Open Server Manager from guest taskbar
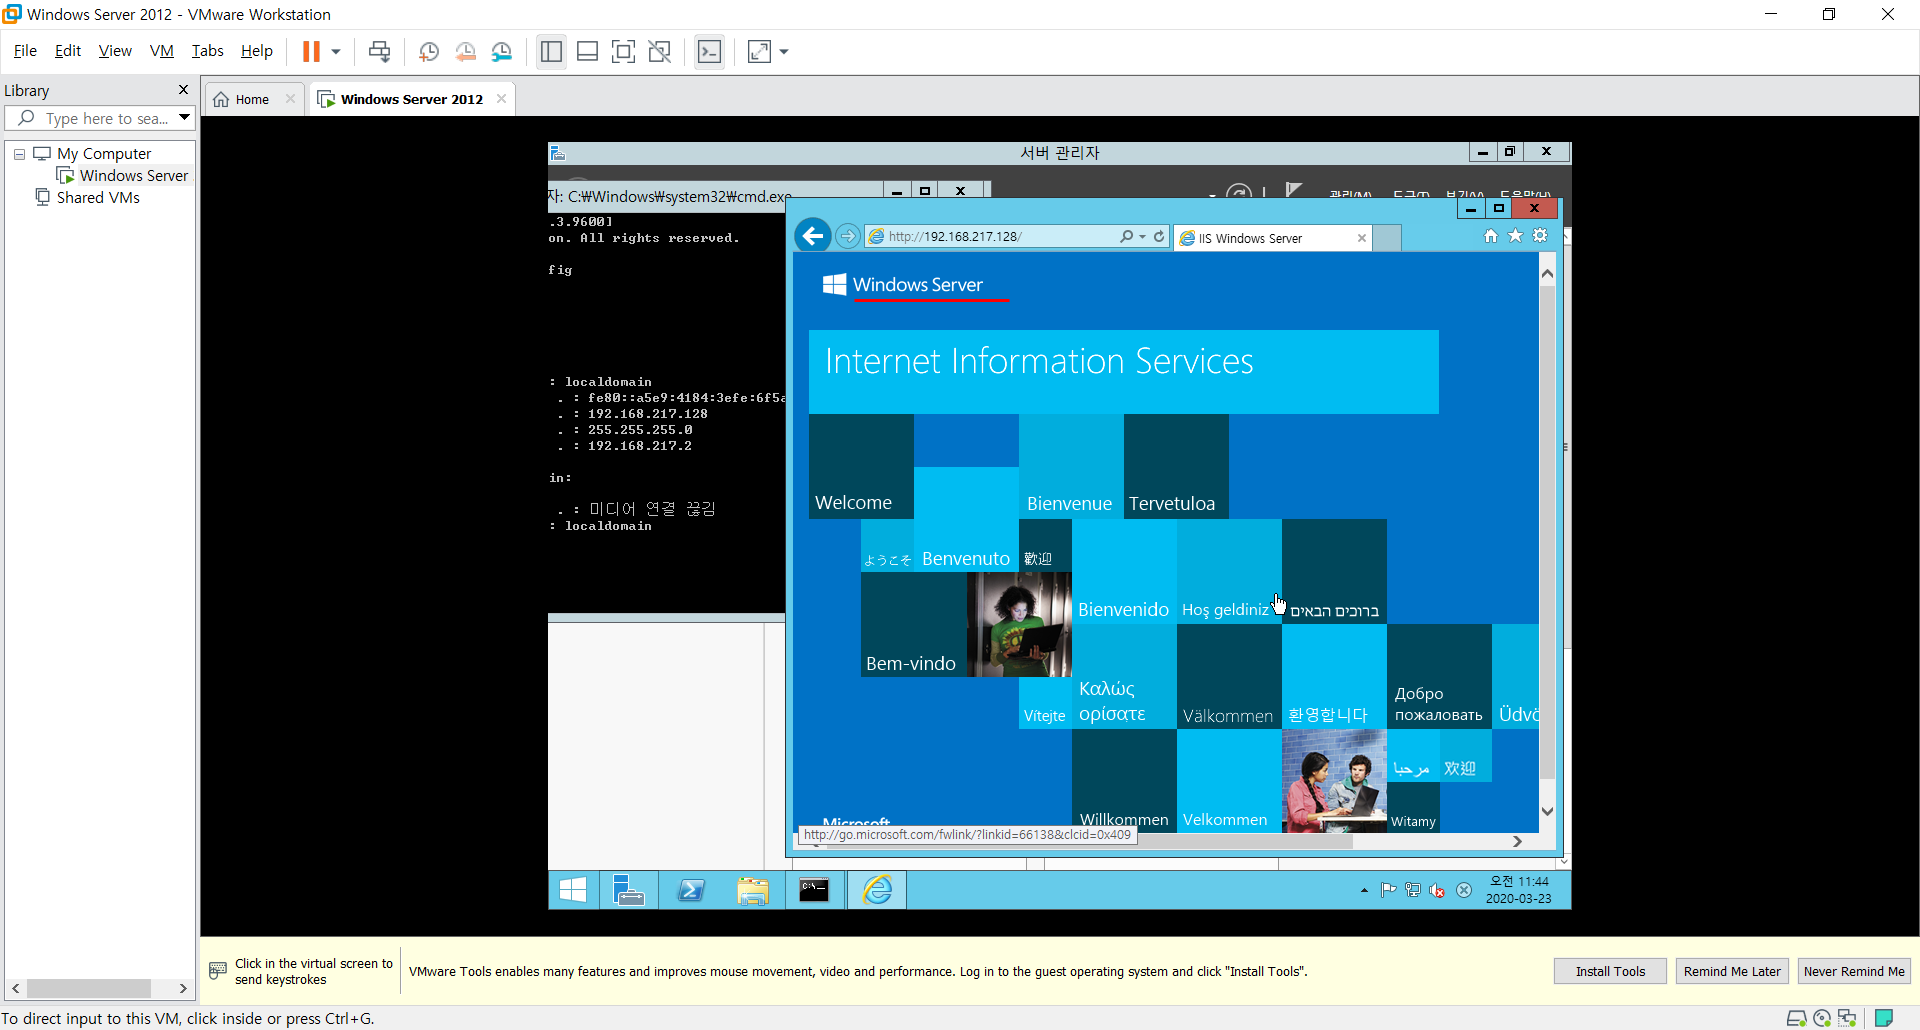1920x1030 pixels. pos(628,890)
